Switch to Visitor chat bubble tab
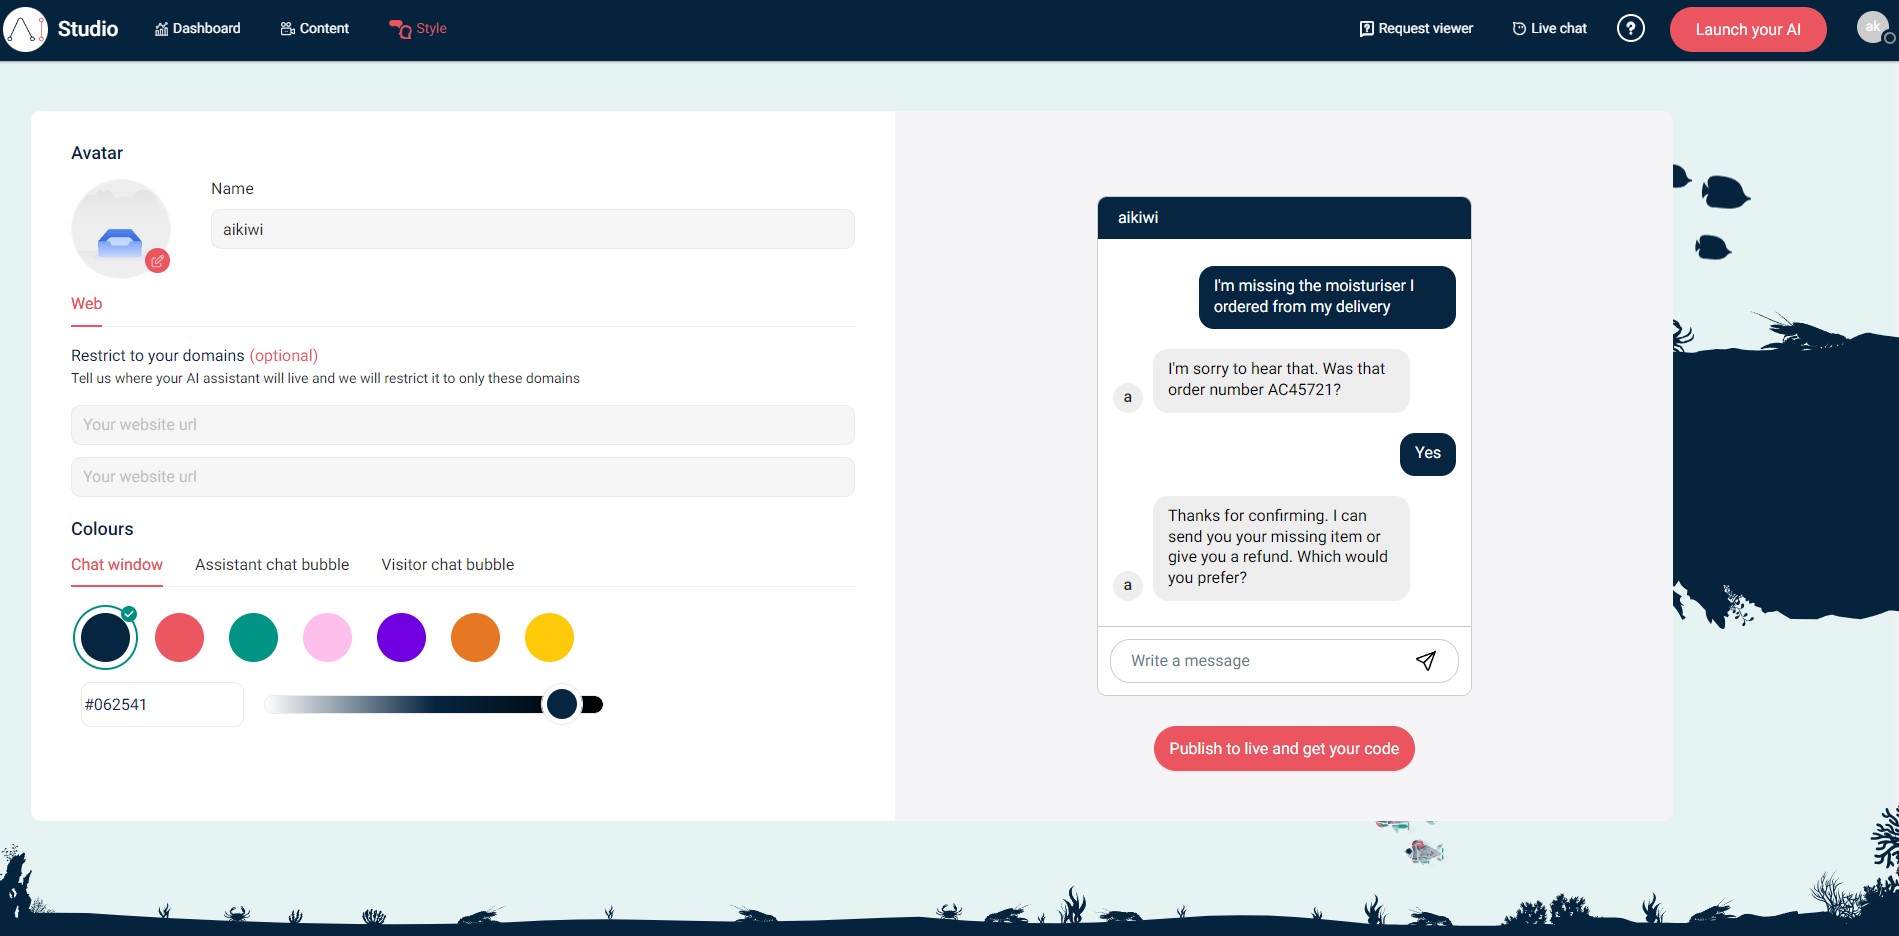This screenshot has height=936, width=1899. [x=448, y=565]
